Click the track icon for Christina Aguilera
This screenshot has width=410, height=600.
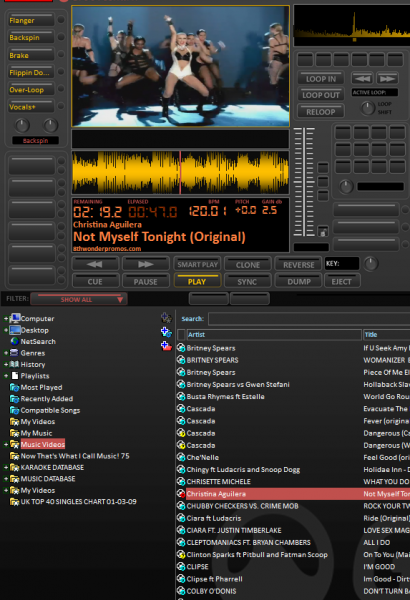tap(181, 494)
